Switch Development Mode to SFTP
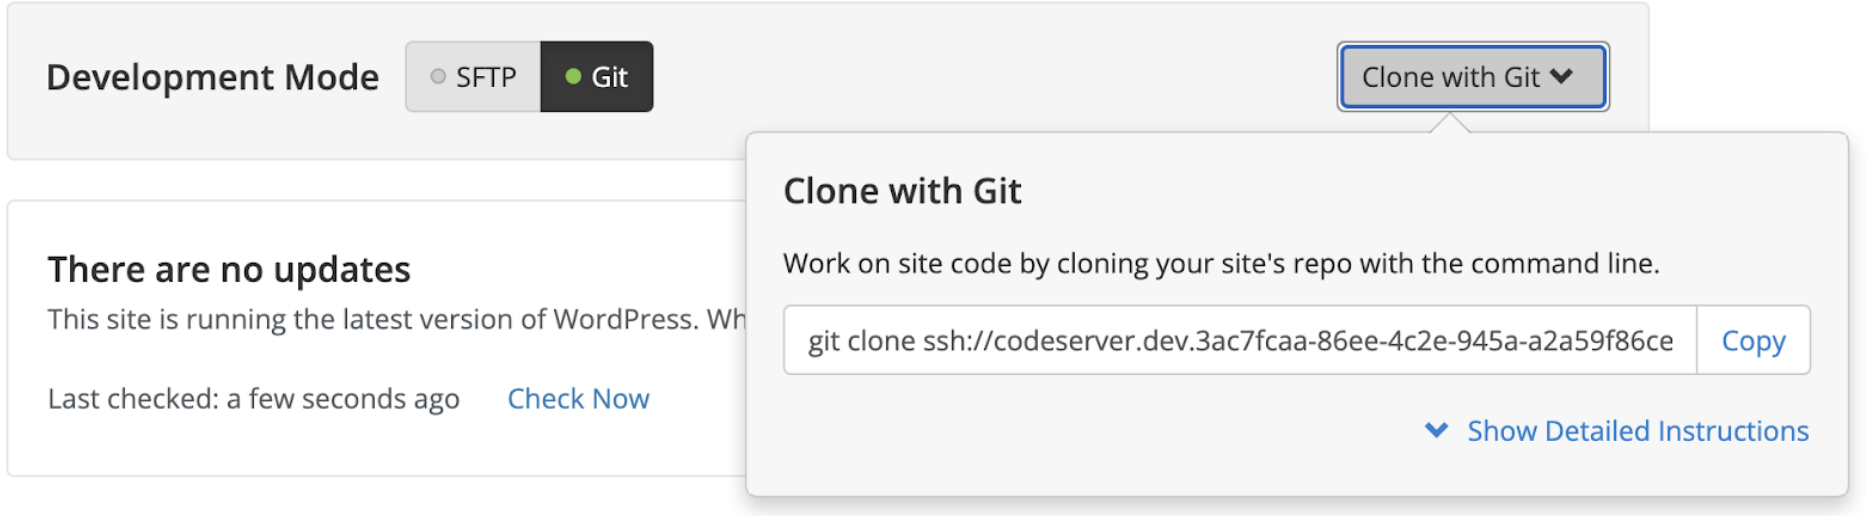 pyautogui.click(x=474, y=77)
